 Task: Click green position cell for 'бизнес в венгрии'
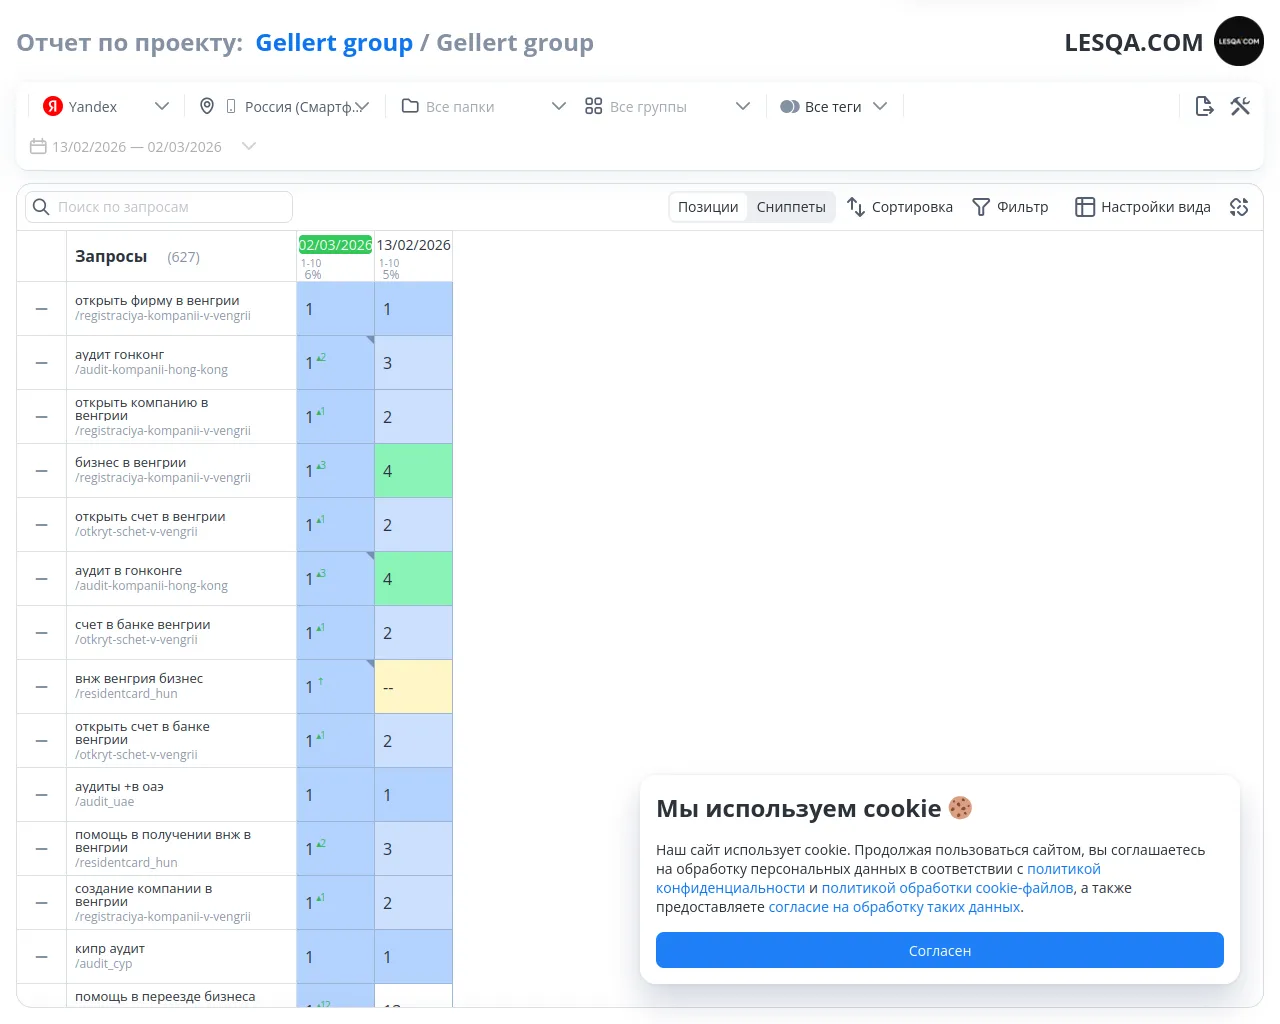[x=413, y=471]
